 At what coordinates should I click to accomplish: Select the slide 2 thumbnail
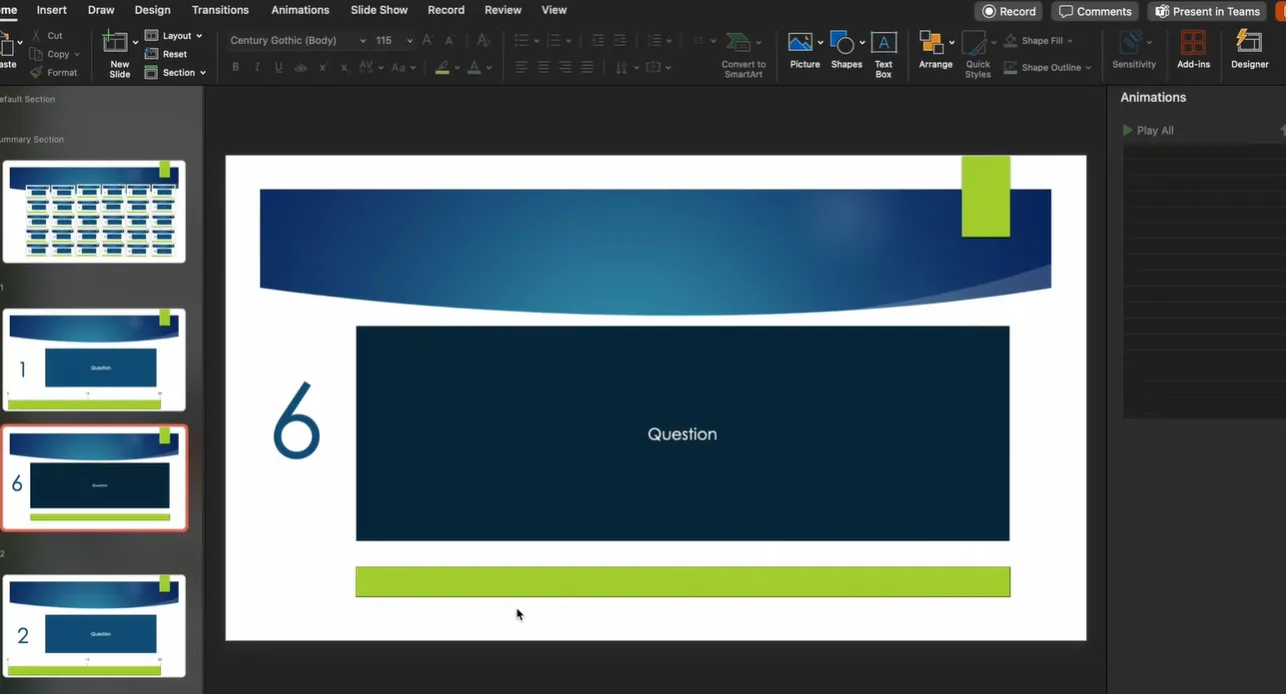coord(94,627)
